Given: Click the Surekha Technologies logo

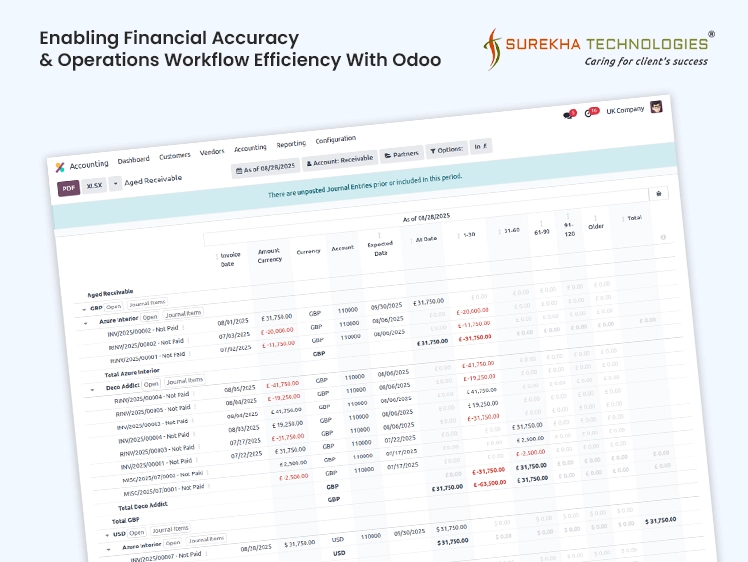Looking at the screenshot, I should (x=599, y=49).
